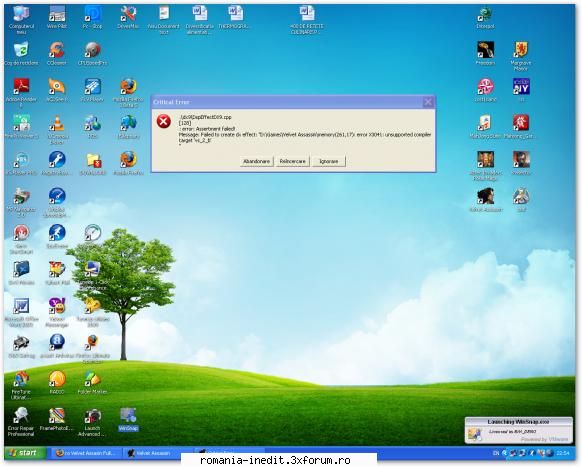582x467 pixels.
Task: Open the Mahjong game shortcut with red icon
Action: click(521, 127)
